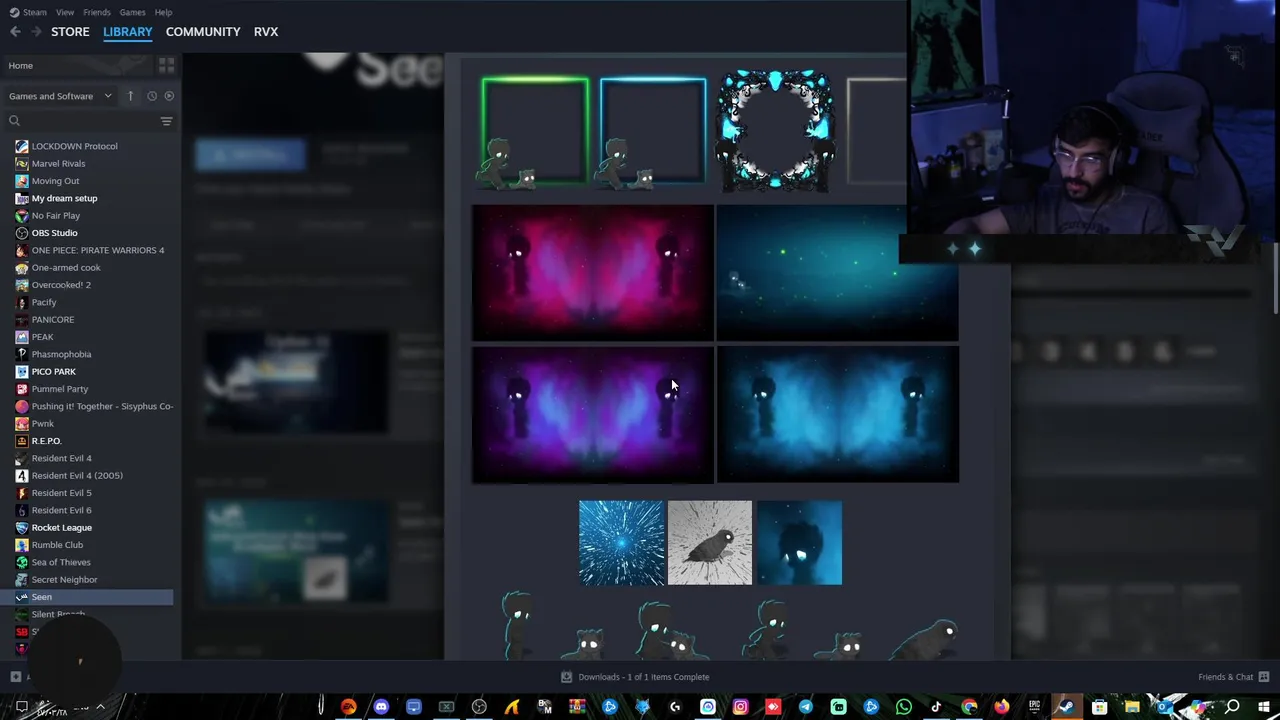Click the sort-ascending arrow in library filters
This screenshot has width=1280, height=720.
click(x=130, y=96)
